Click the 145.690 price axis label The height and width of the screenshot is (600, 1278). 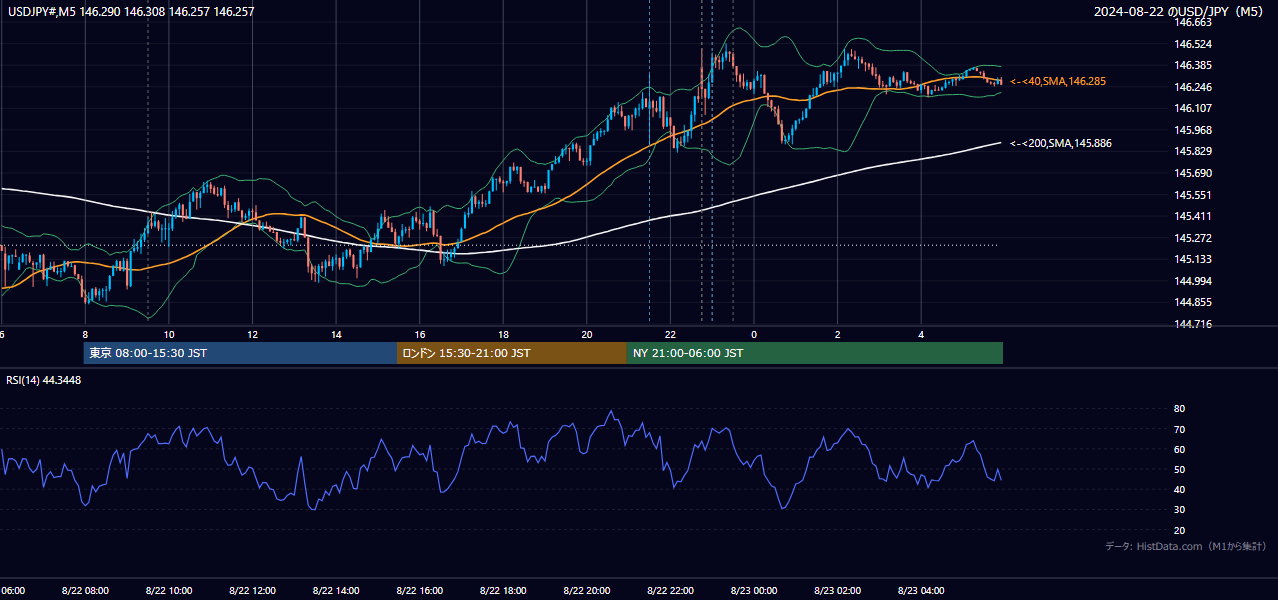tap(1193, 173)
